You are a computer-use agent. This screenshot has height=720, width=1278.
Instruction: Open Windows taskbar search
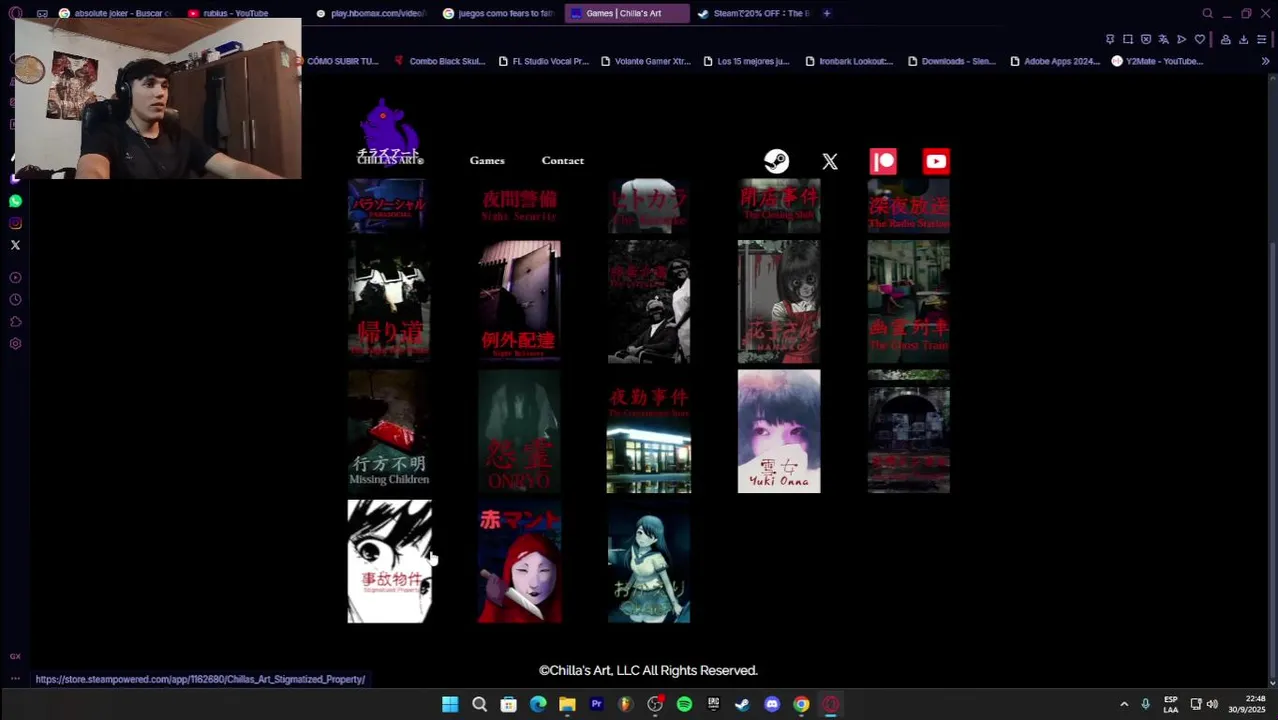click(x=479, y=704)
